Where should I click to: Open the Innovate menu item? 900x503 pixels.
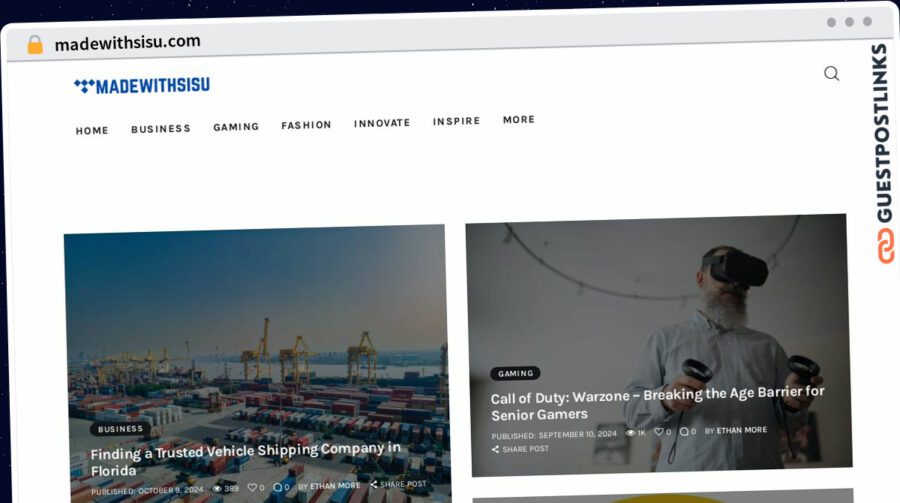coord(382,123)
